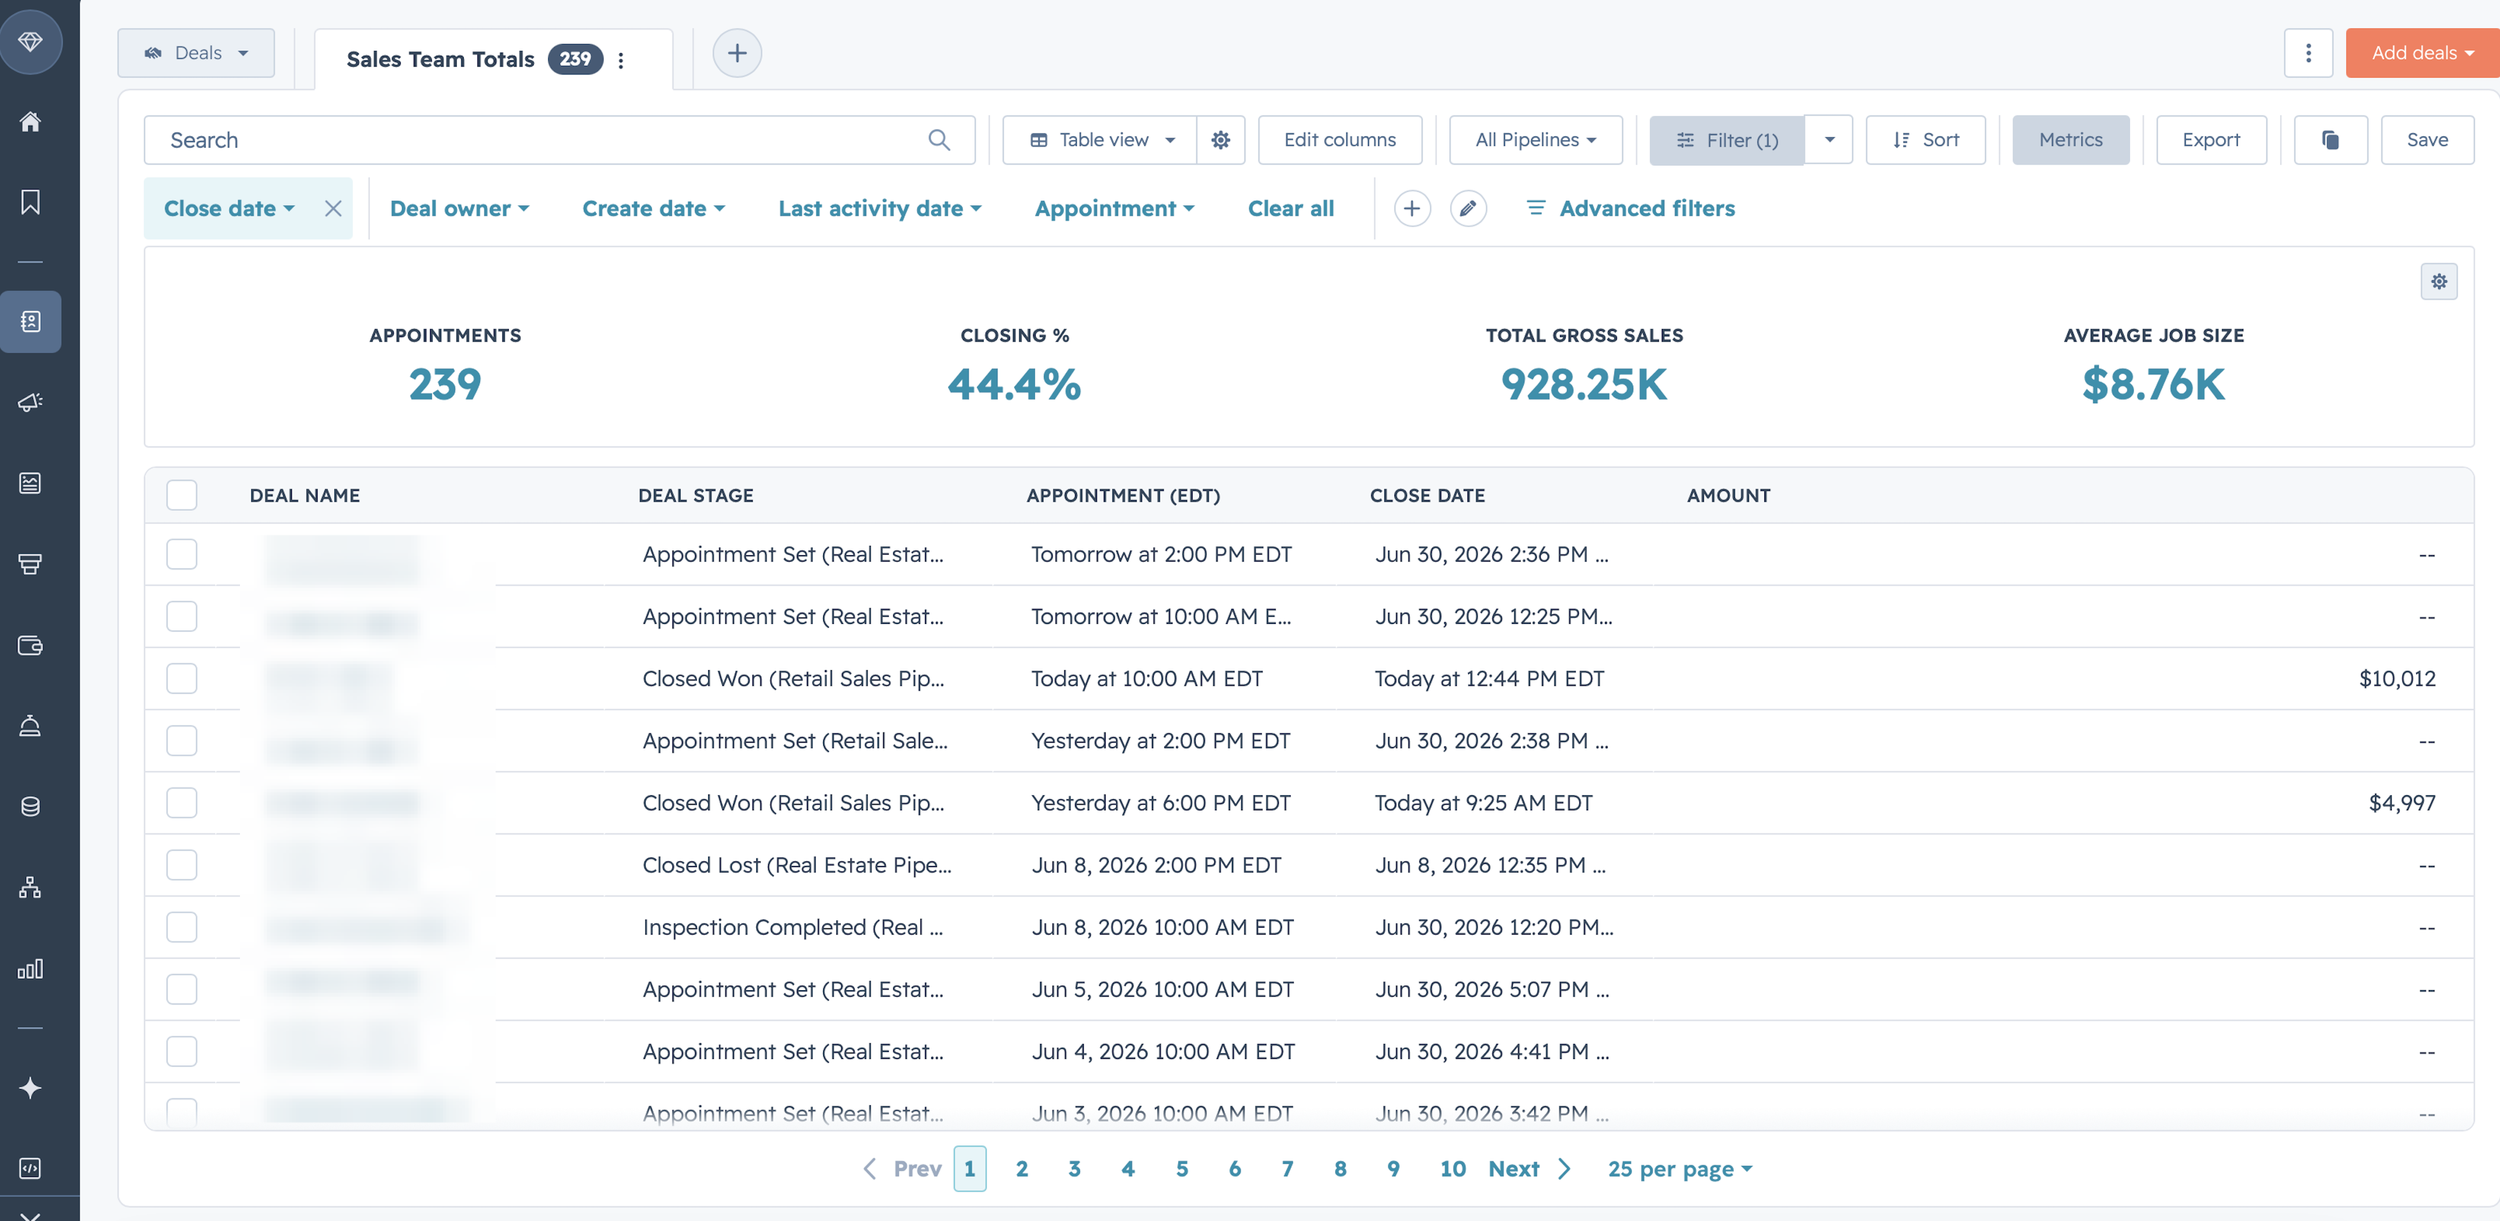This screenshot has width=2500, height=1221.
Task: Open the Automation workflow icon
Action: (30, 887)
